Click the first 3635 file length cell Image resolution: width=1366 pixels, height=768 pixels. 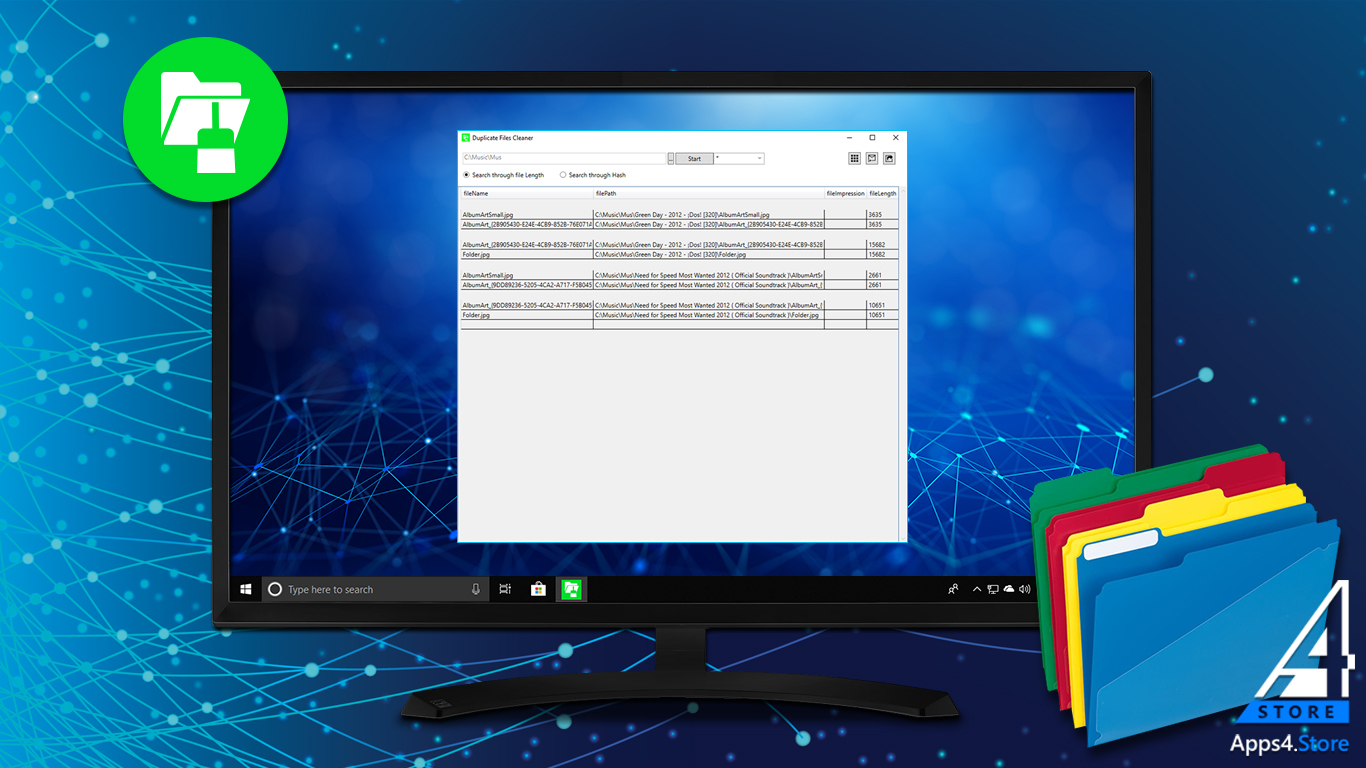[882, 214]
